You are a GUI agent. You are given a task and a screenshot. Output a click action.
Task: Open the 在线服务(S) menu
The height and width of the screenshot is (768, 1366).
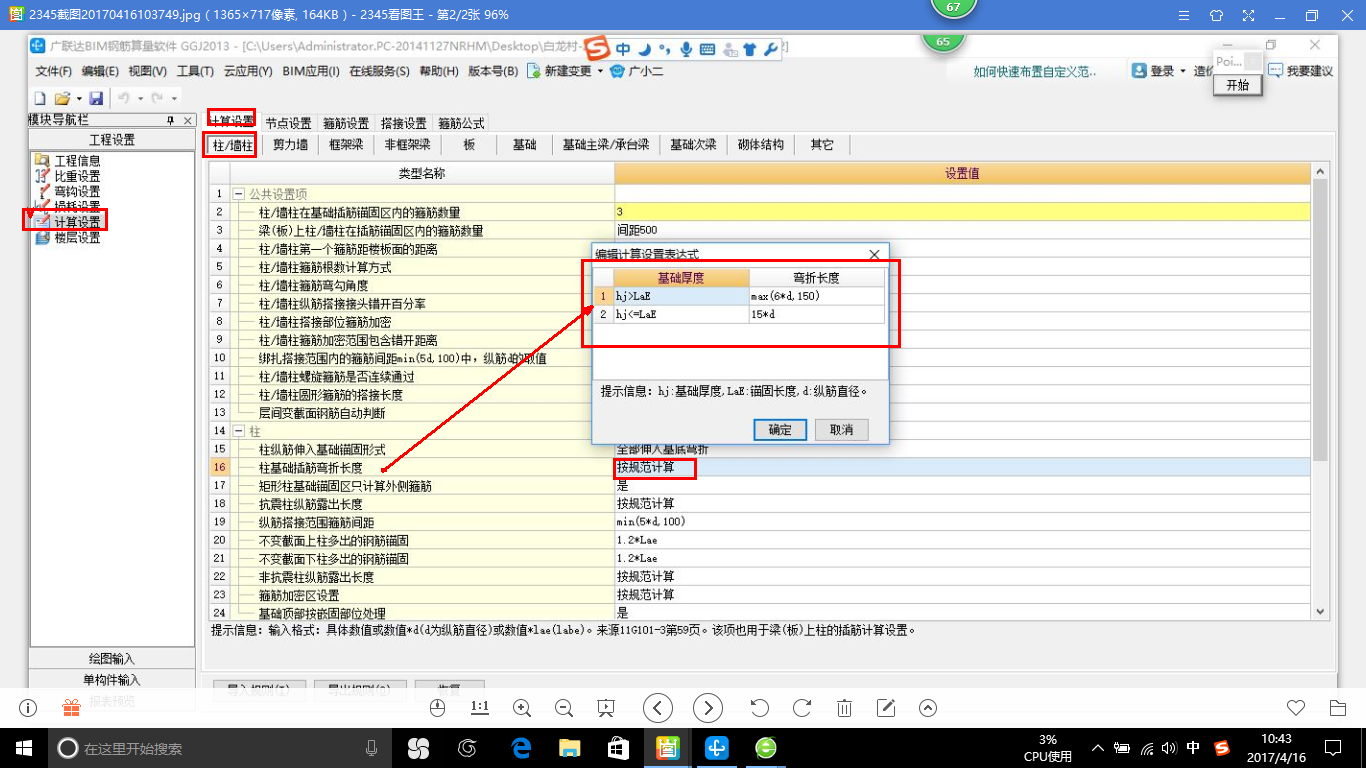379,71
